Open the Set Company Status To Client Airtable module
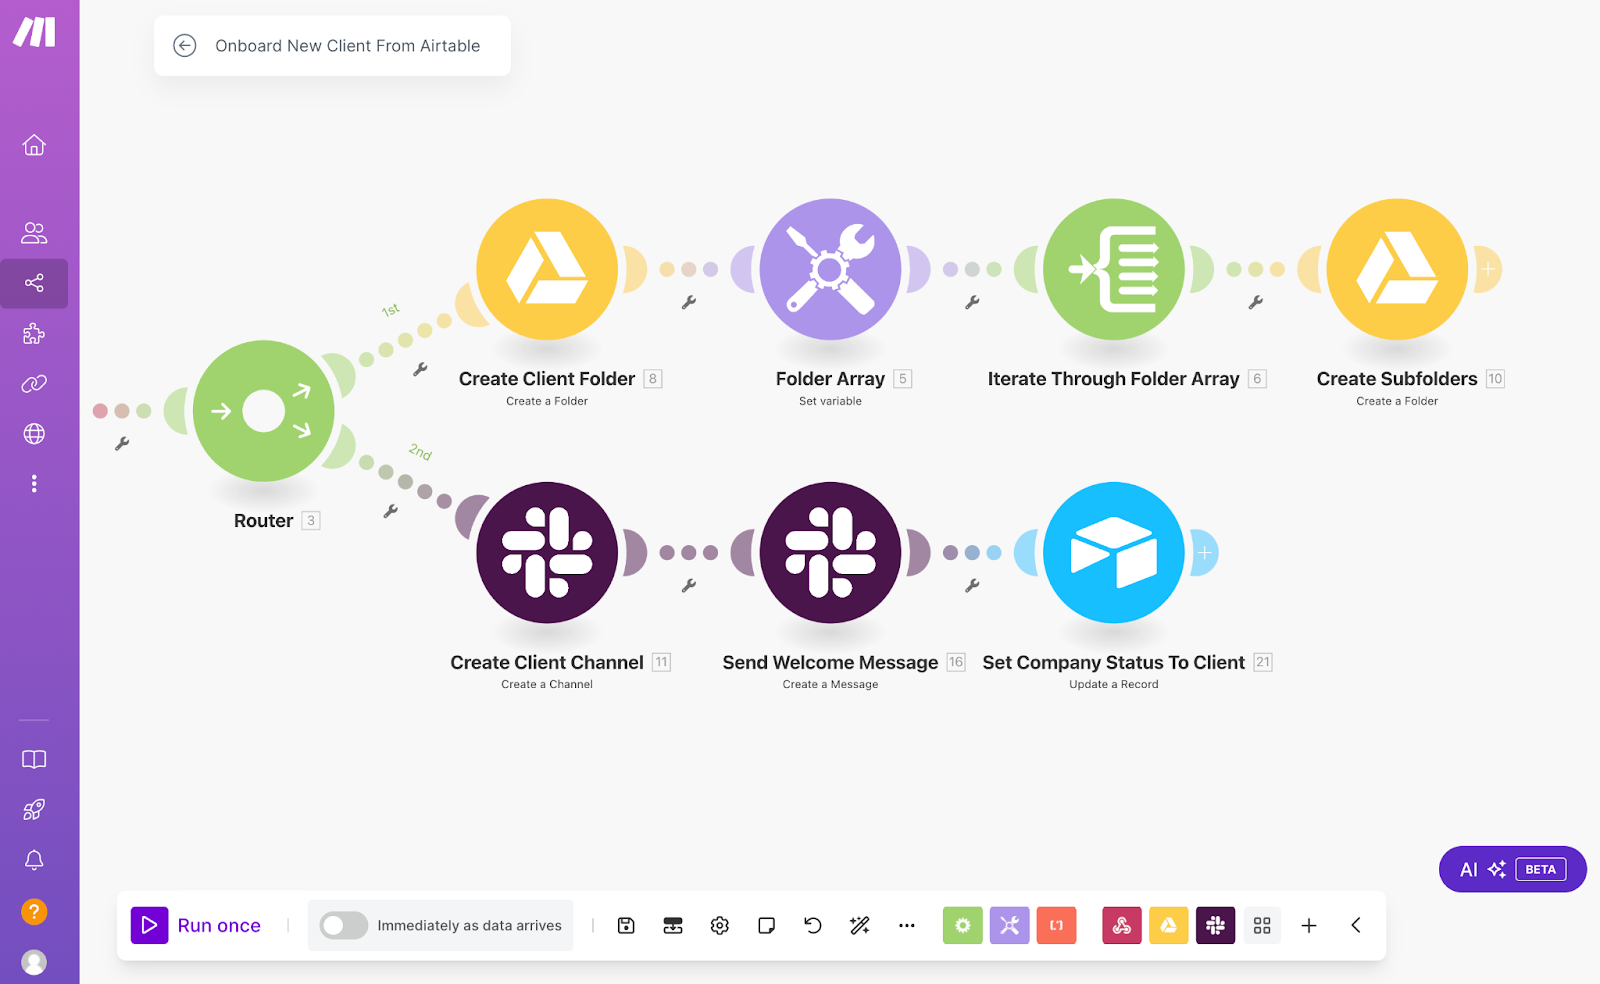The image size is (1600, 984). click(x=1114, y=553)
